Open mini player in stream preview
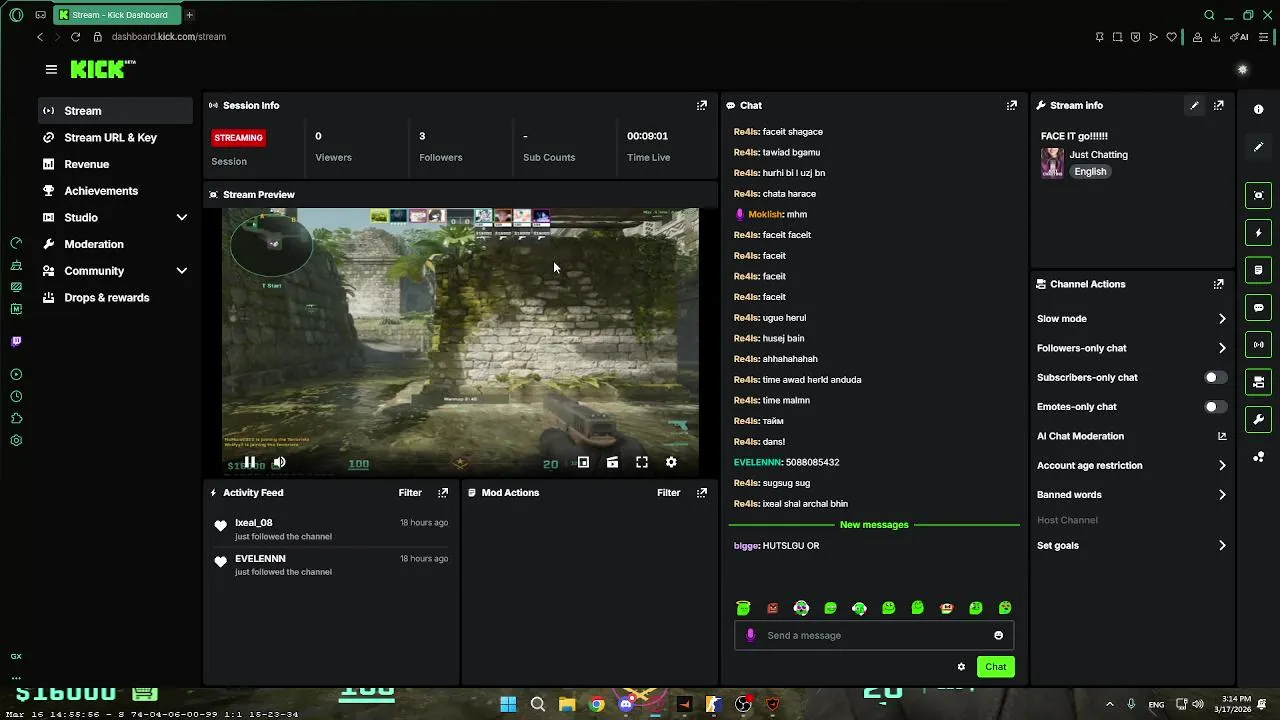 pyautogui.click(x=583, y=462)
